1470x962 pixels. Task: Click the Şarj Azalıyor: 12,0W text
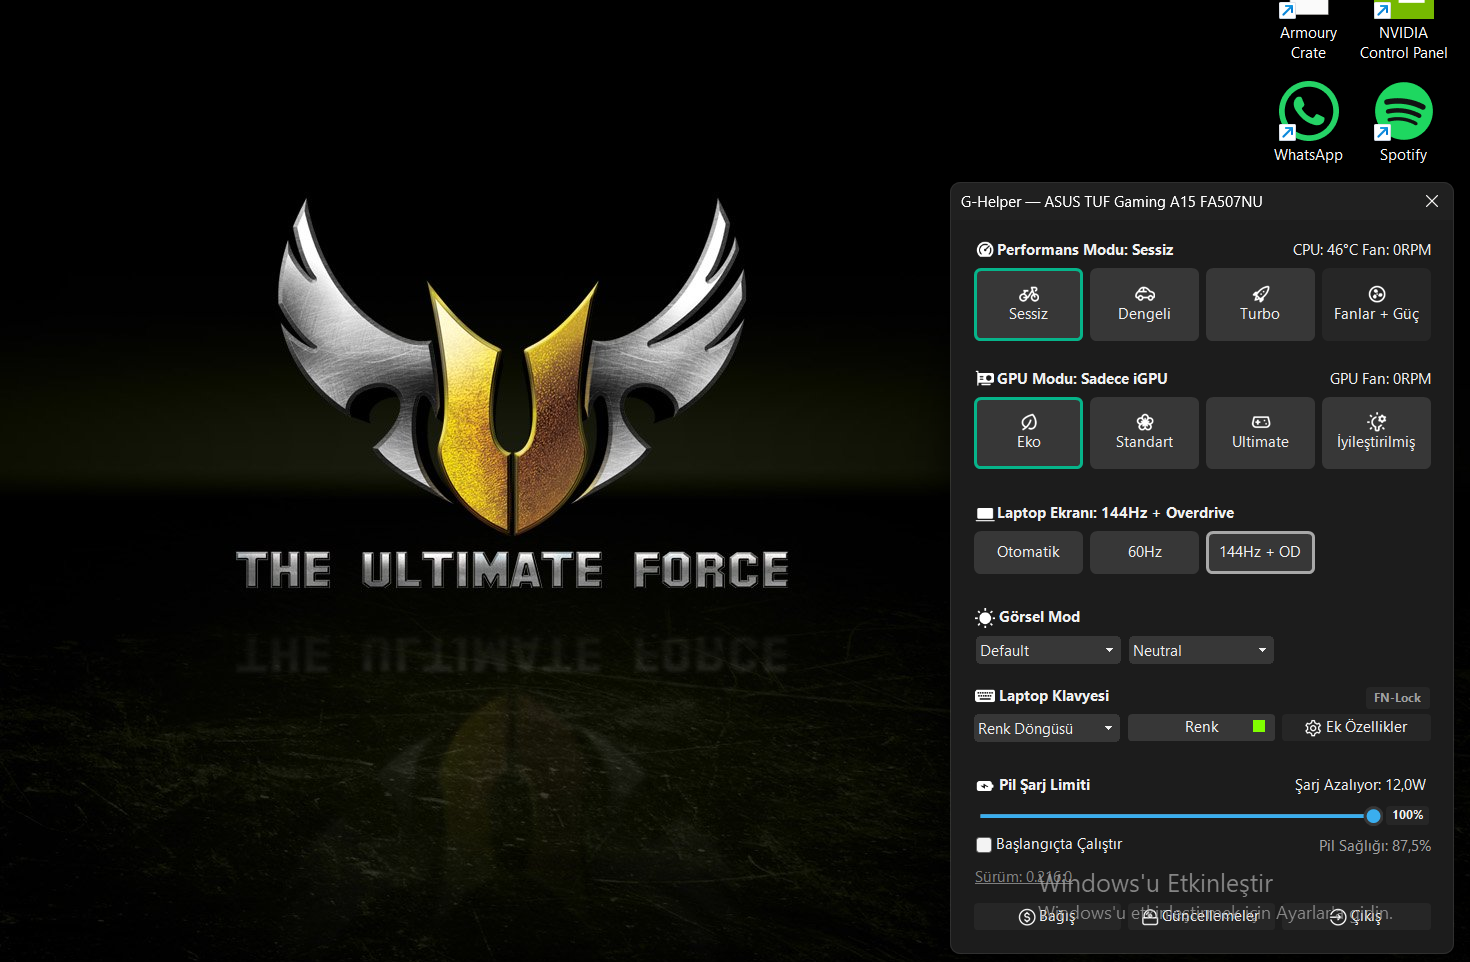(x=1360, y=785)
